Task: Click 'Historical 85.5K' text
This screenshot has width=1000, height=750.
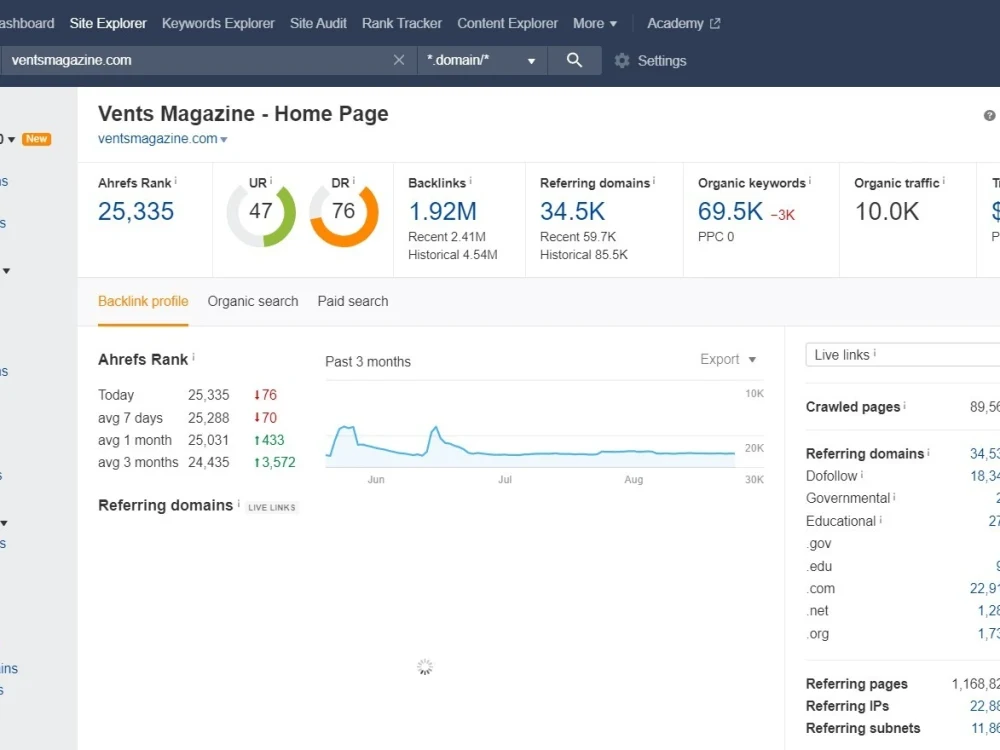Action: tap(584, 254)
